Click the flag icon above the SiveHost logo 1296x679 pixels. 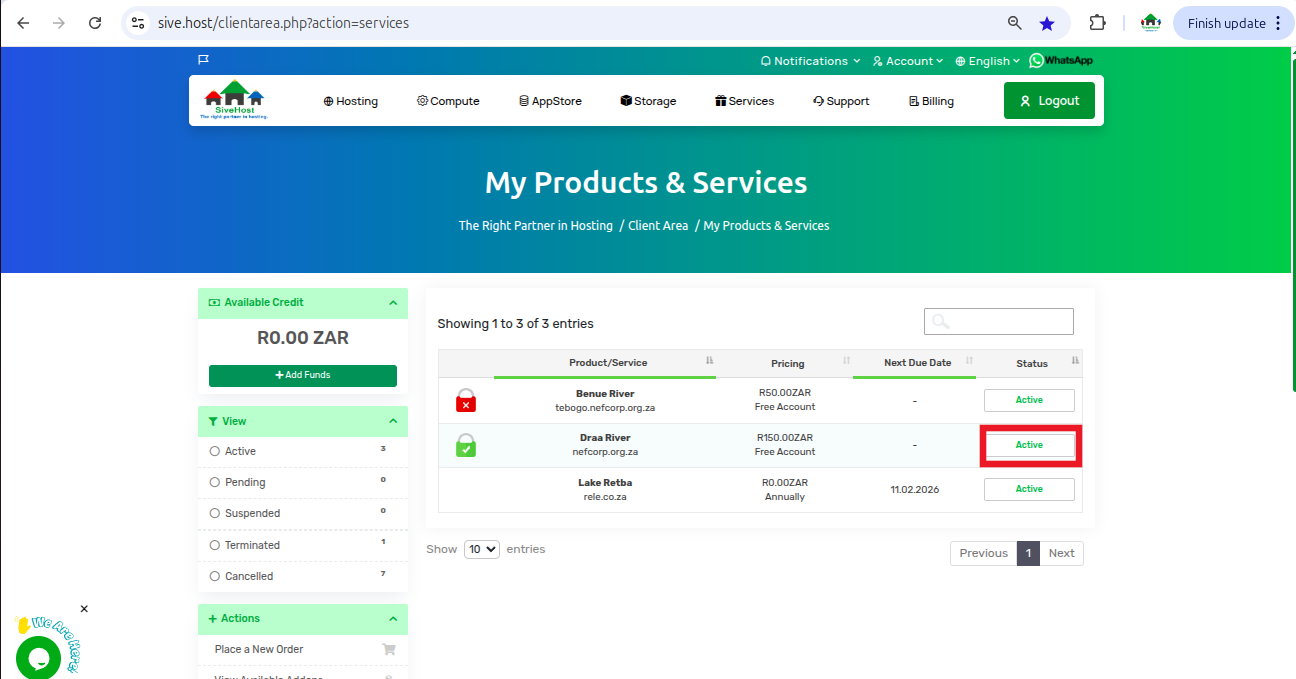click(204, 60)
